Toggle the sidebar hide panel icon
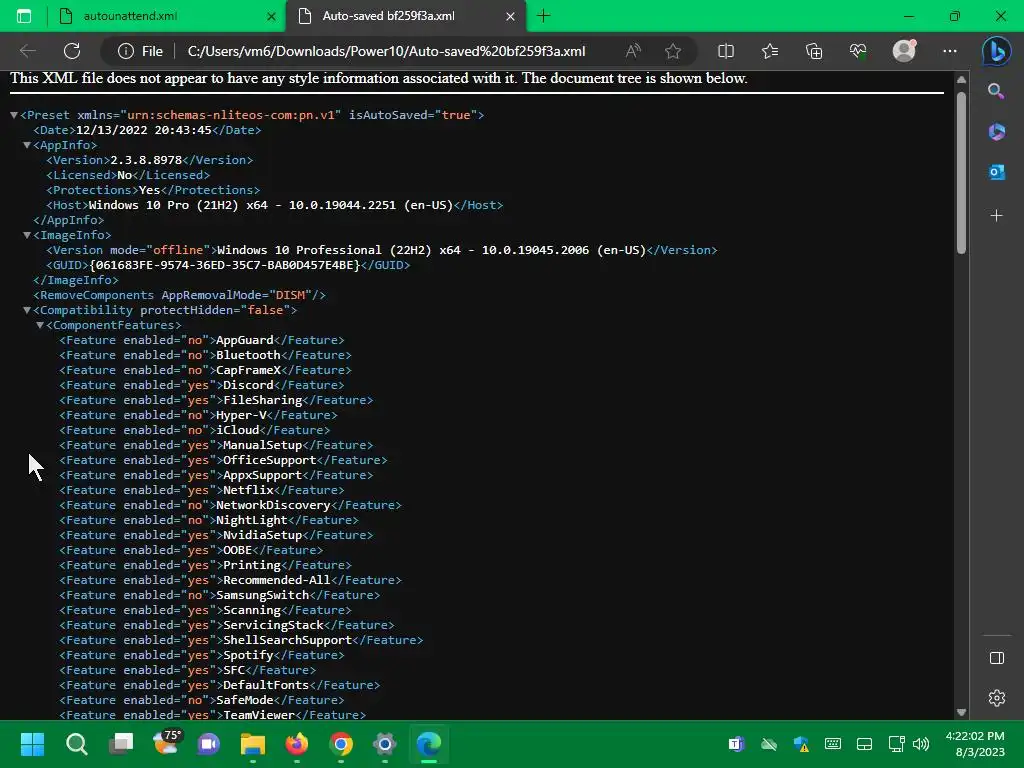This screenshot has height=768, width=1024. 997,658
